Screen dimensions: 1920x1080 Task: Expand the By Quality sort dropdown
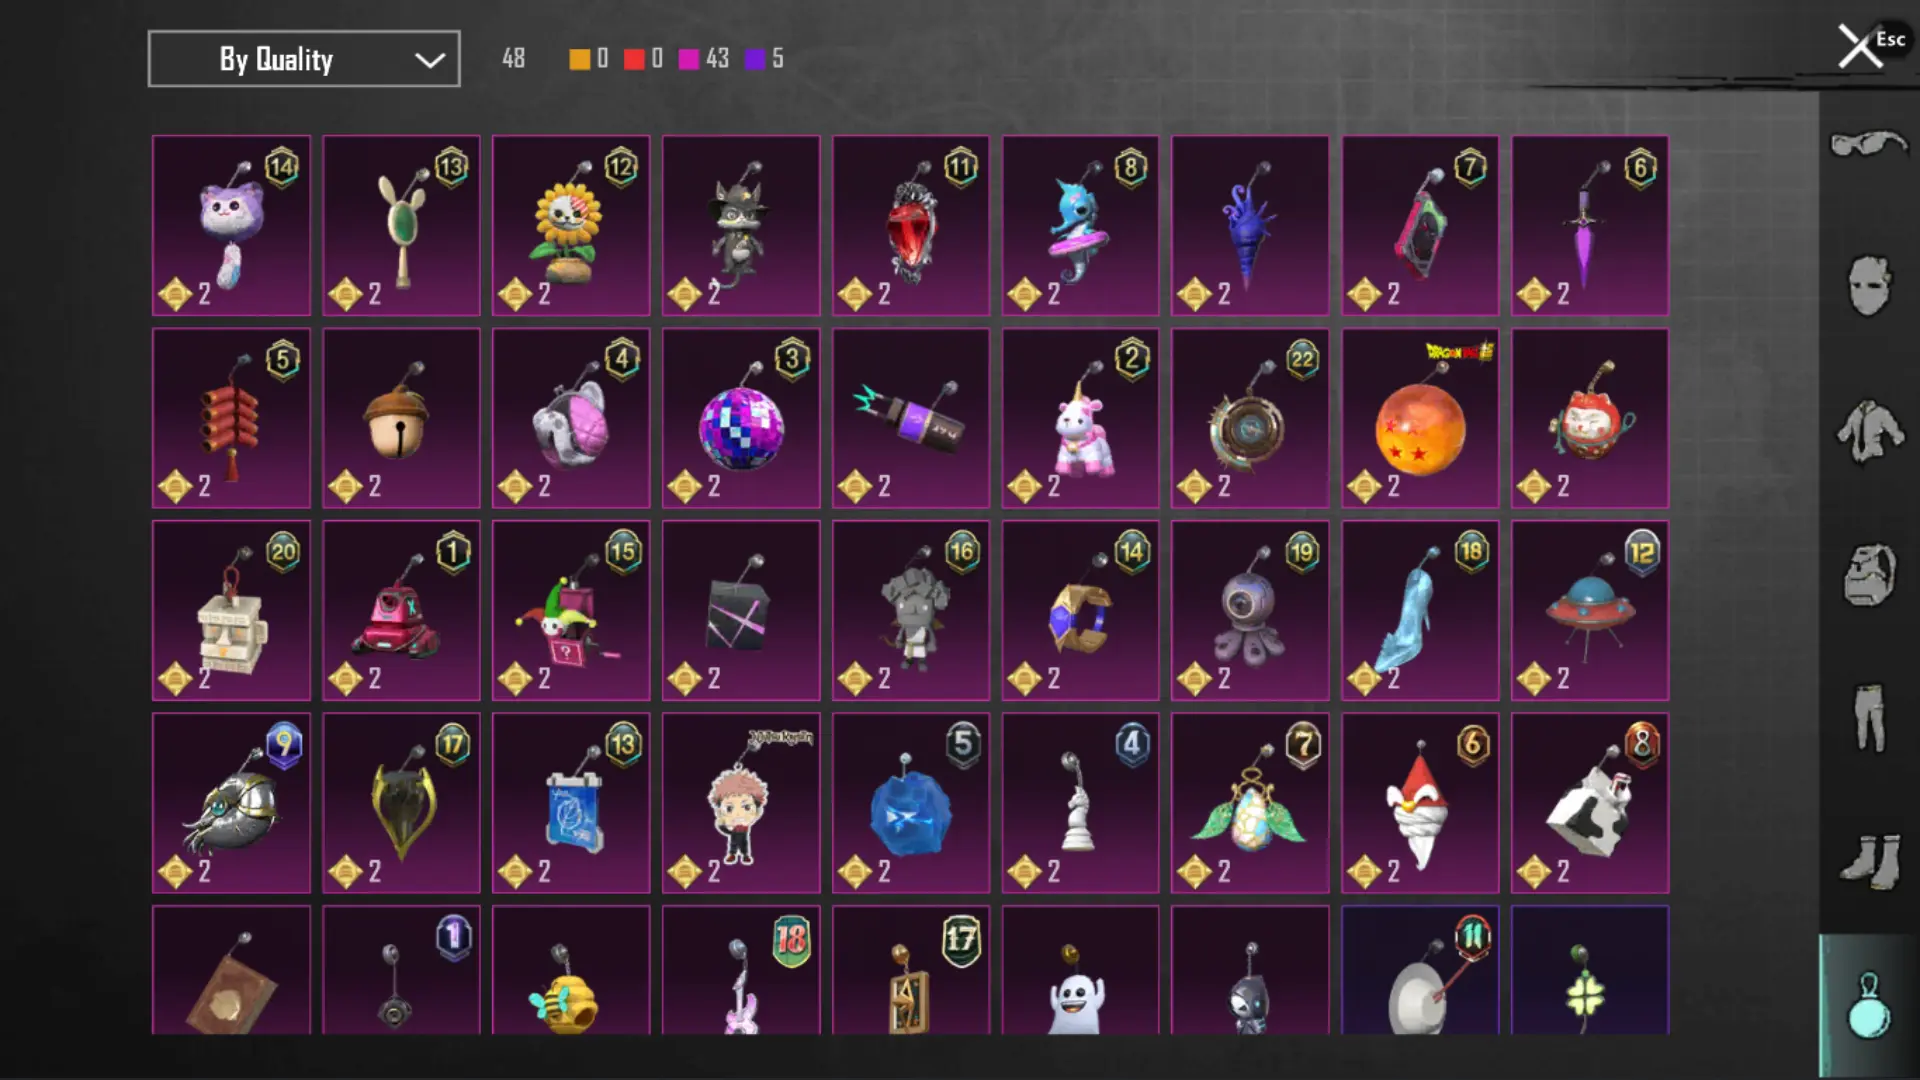pyautogui.click(x=304, y=59)
